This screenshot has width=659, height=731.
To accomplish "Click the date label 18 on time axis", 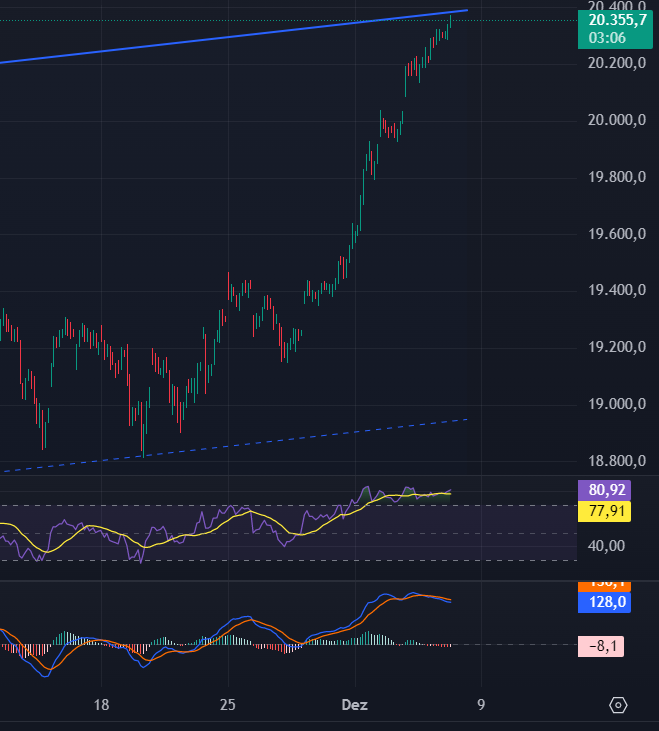I will [x=101, y=704].
